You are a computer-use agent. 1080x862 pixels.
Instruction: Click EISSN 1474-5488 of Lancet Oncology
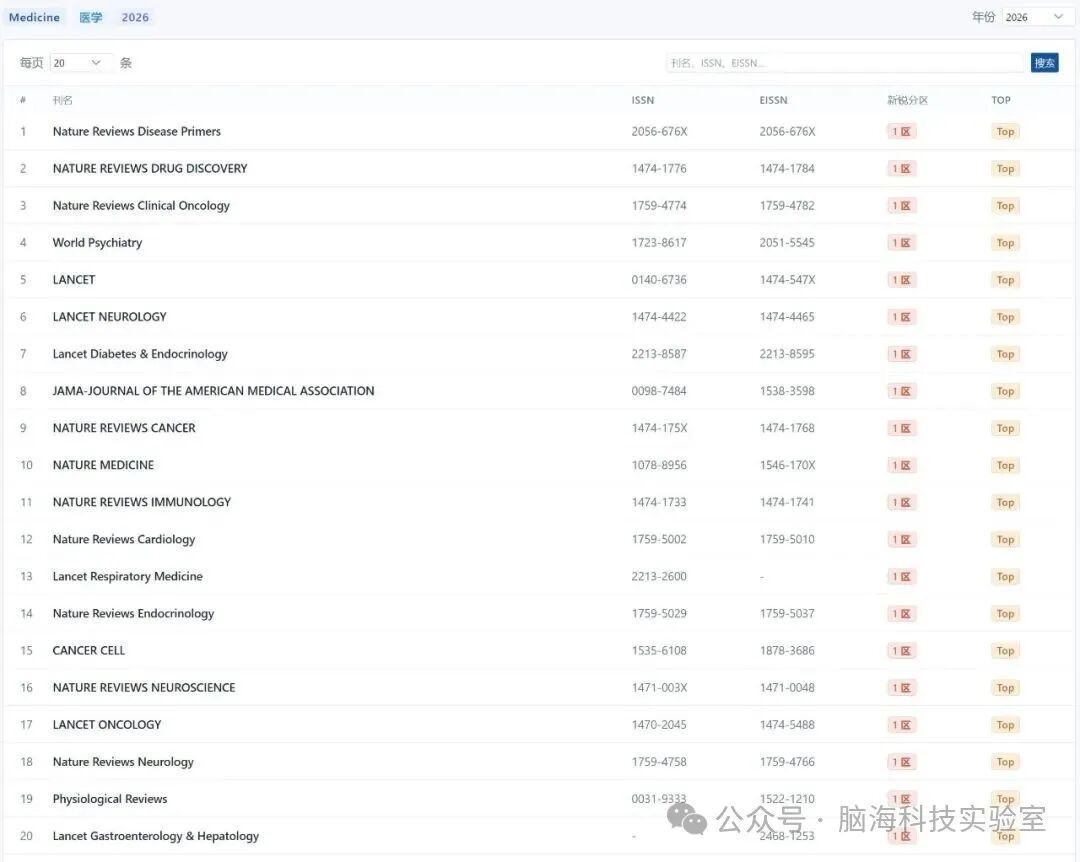(787, 725)
